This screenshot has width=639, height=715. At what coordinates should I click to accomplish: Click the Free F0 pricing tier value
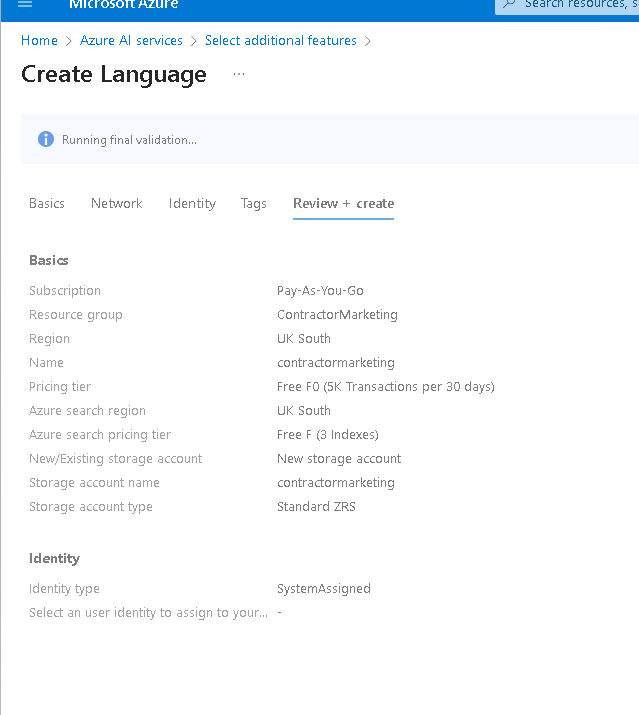coord(386,387)
